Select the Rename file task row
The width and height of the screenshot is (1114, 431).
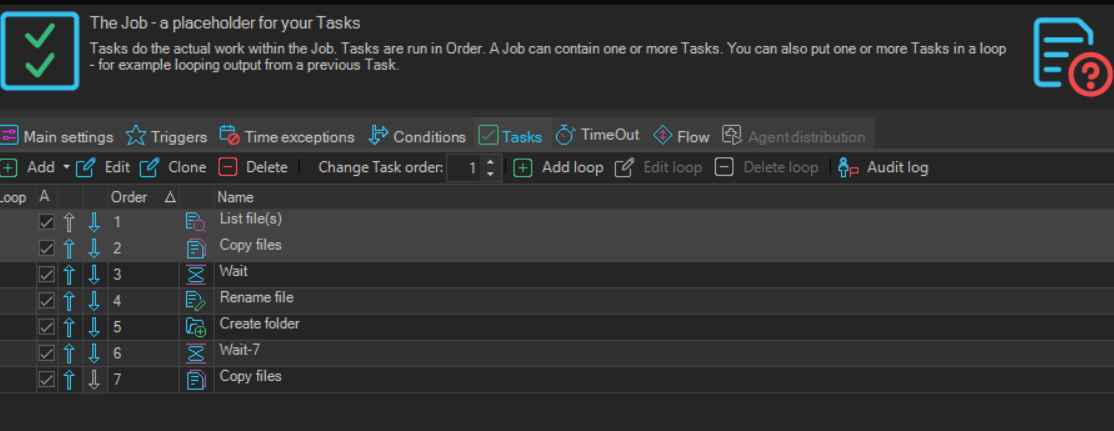[x=557, y=301]
